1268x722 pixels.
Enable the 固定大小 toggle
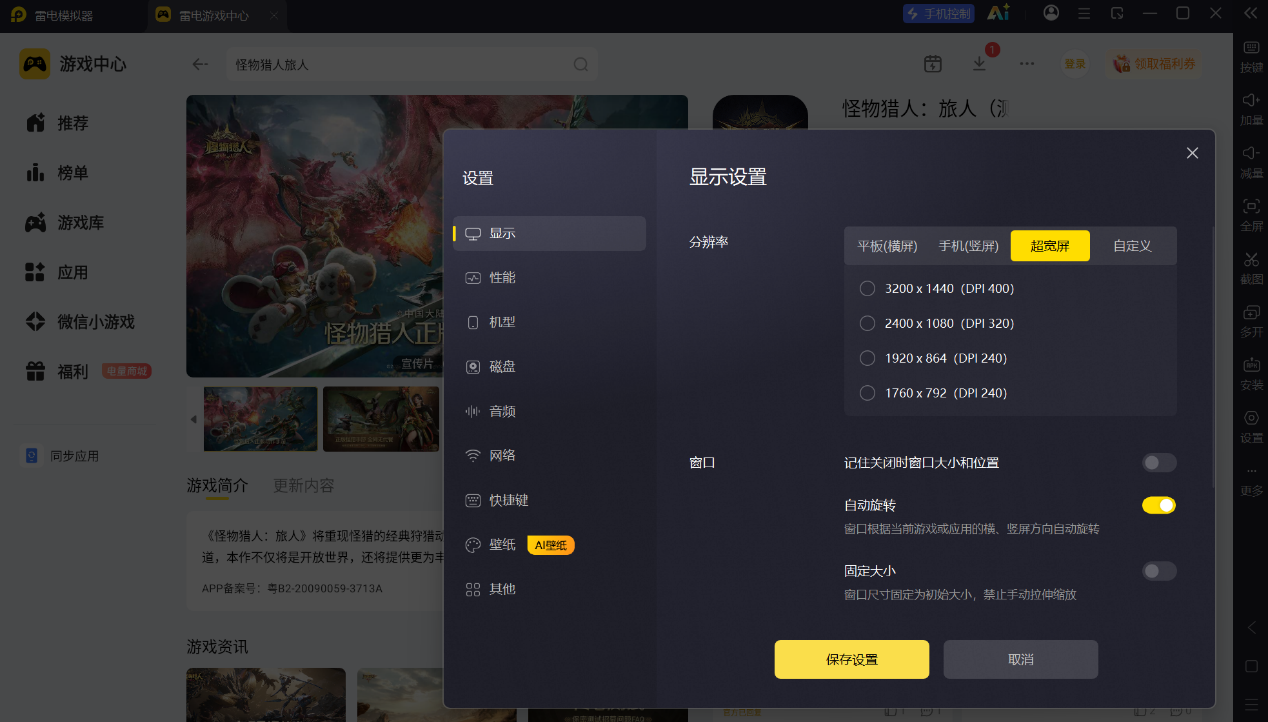pos(1159,571)
